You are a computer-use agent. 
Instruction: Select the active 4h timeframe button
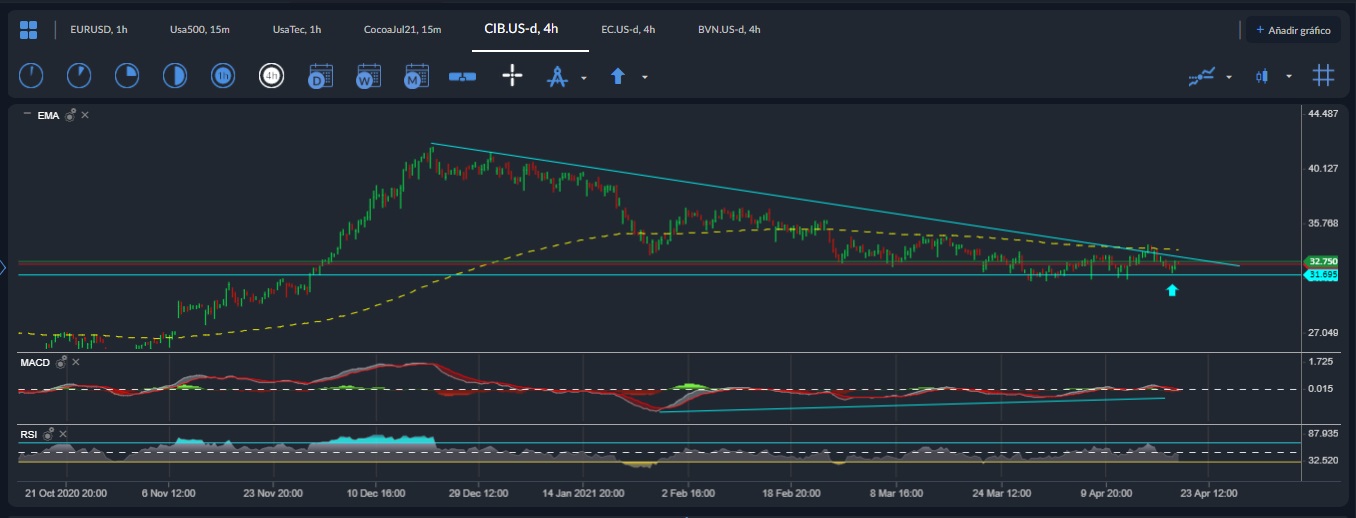[270, 76]
